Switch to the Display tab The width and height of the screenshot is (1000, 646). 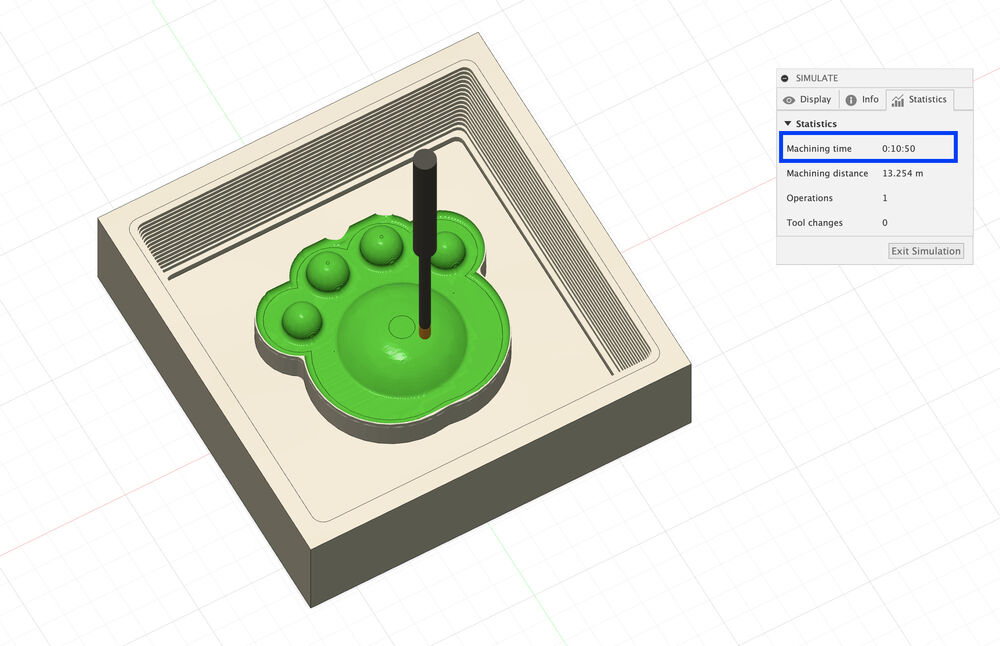807,99
